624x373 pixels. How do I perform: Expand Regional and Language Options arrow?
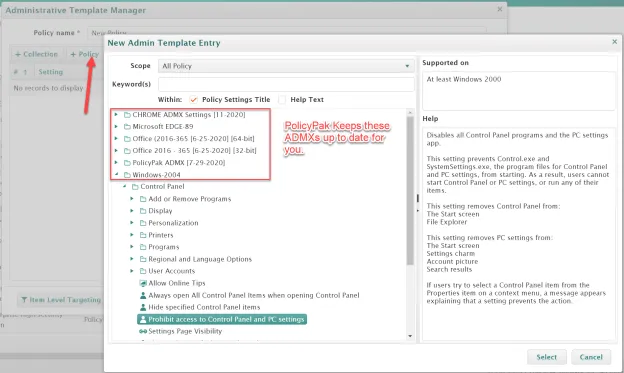[132, 259]
